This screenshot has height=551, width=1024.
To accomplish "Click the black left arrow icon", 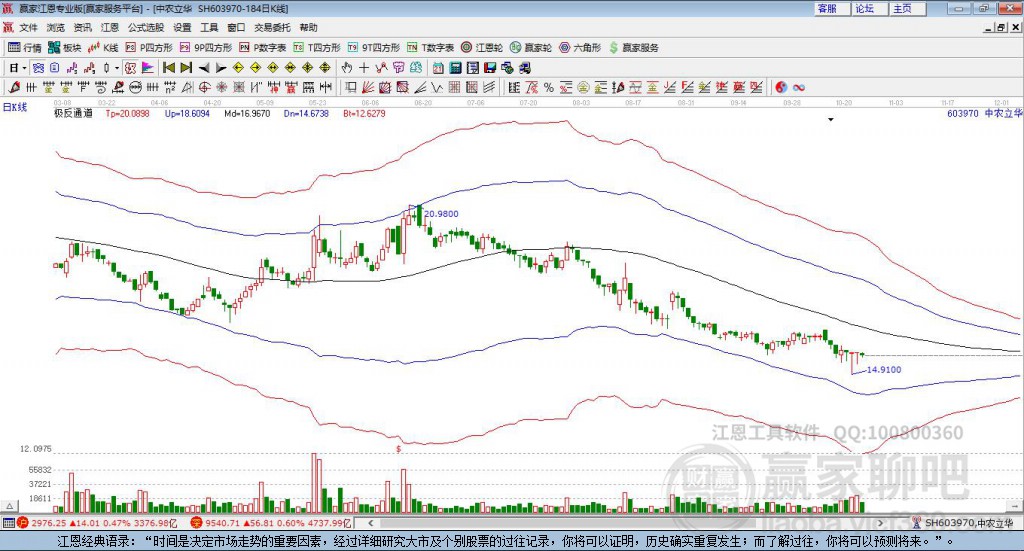I will pos(204,68).
